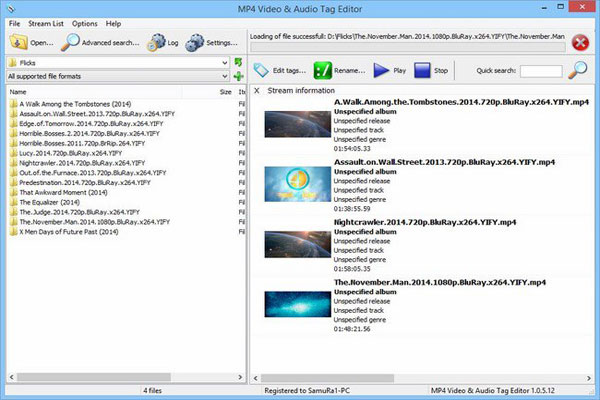The width and height of the screenshot is (600, 400).
Task: Open Advanced search with magnifier icon
Action: click(x=72, y=42)
